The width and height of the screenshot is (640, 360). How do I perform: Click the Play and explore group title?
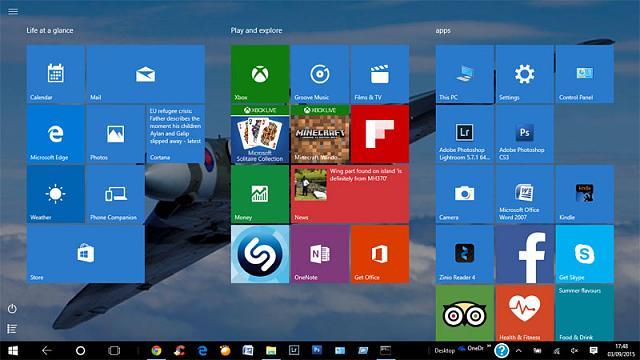pyautogui.click(x=256, y=30)
